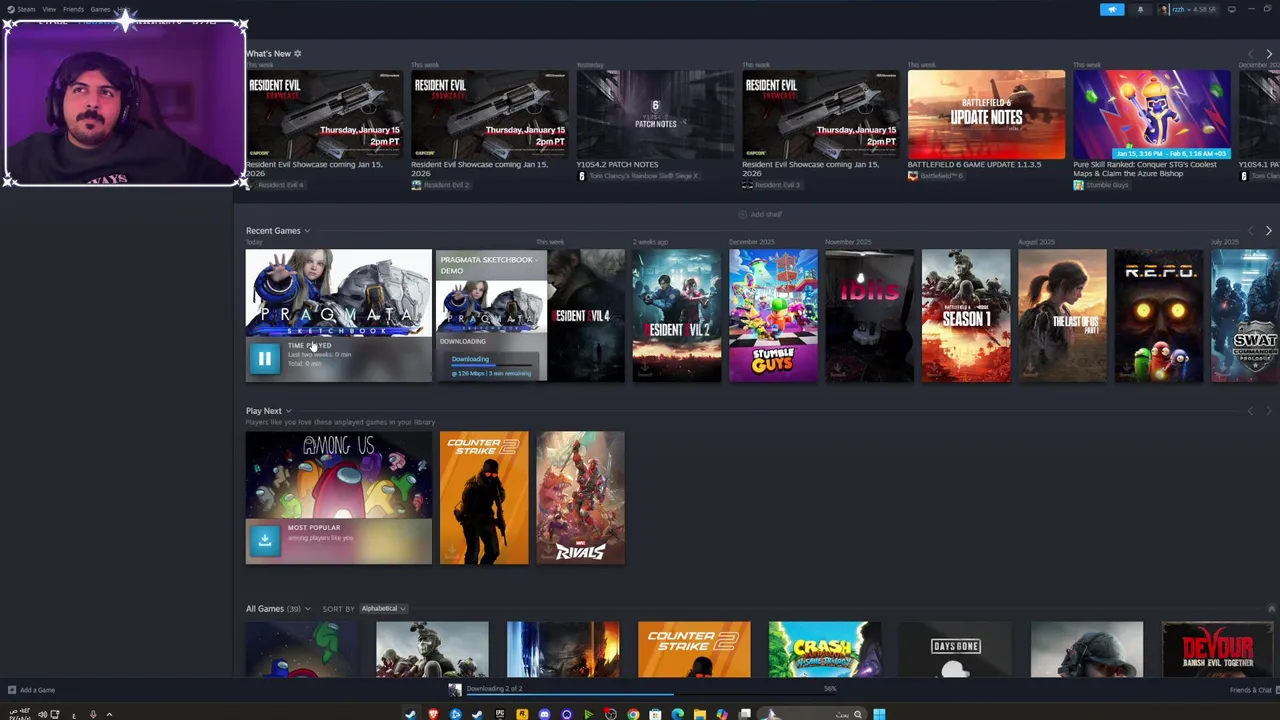Open Discord from the taskbar
This screenshot has height=720, width=1280.
544,714
